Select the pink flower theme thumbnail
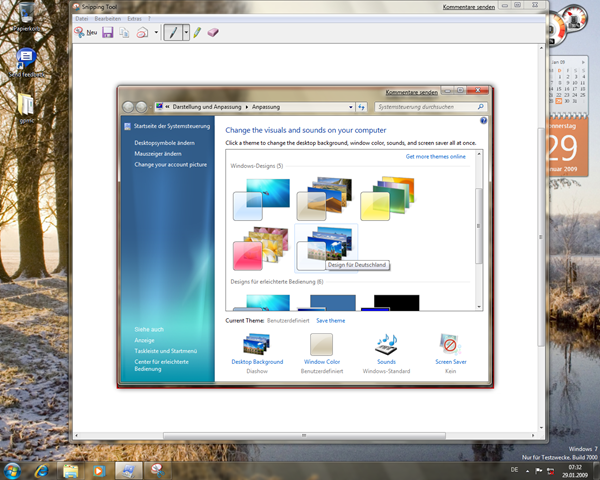 click(261, 248)
